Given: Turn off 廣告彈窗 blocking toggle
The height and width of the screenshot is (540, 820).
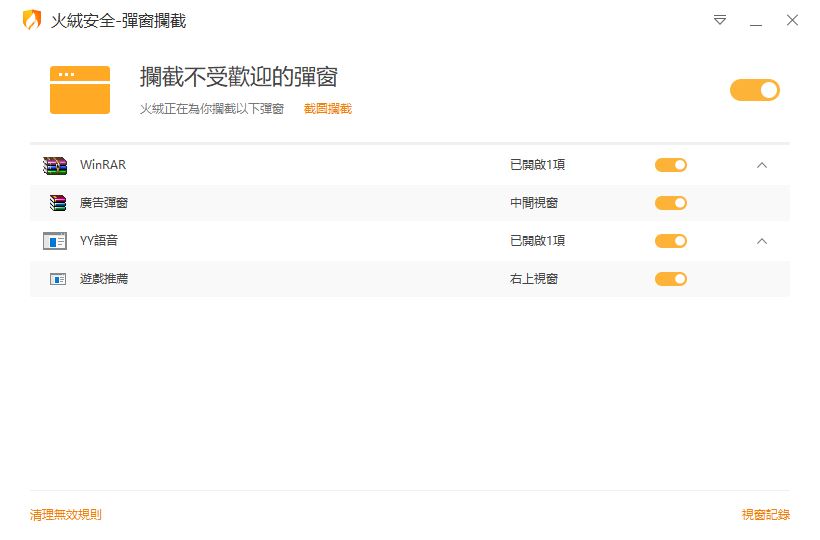Looking at the screenshot, I should tap(670, 203).
